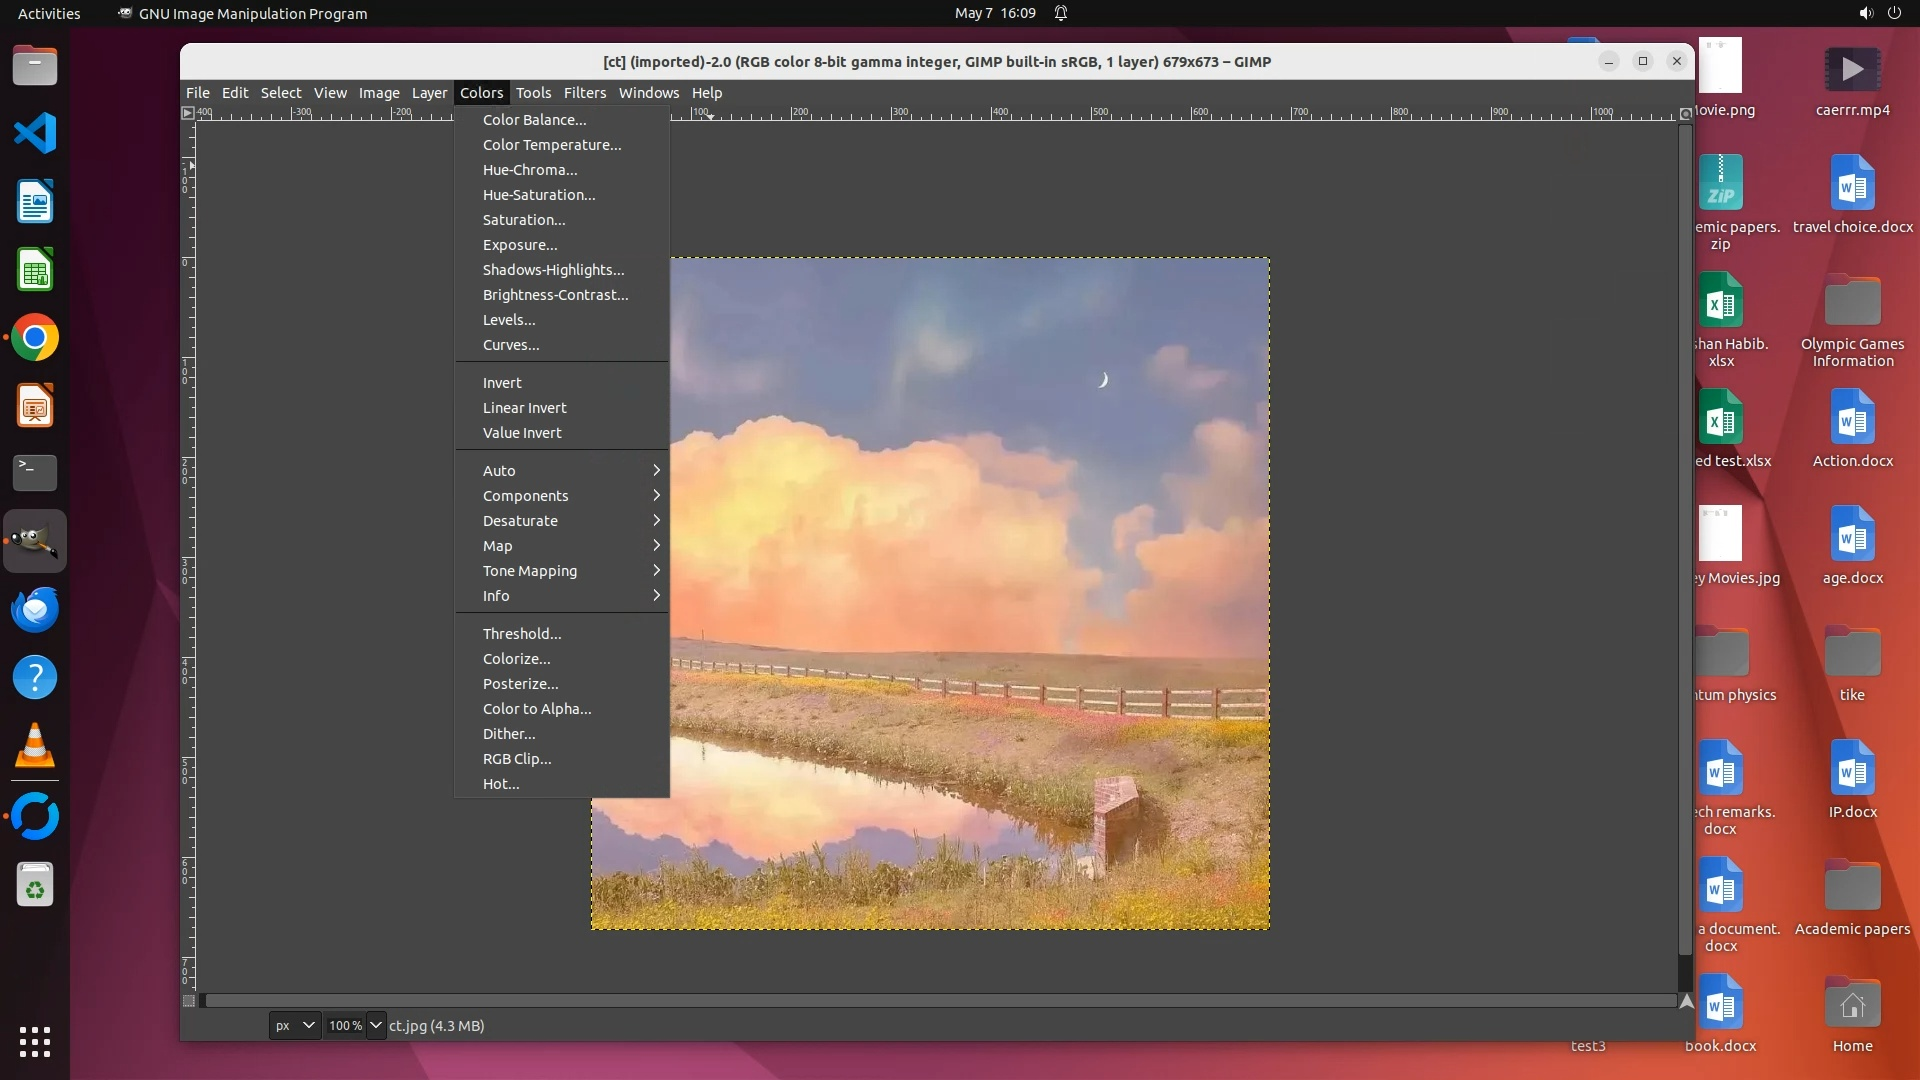
Task: Expand the Auto submenu
Action: pos(562,471)
